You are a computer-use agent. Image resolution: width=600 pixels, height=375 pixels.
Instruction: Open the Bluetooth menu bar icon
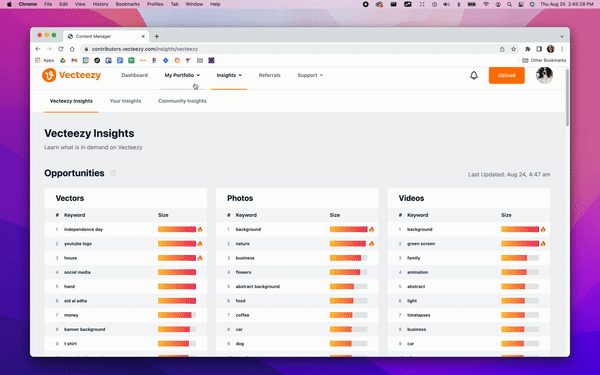[459, 4]
